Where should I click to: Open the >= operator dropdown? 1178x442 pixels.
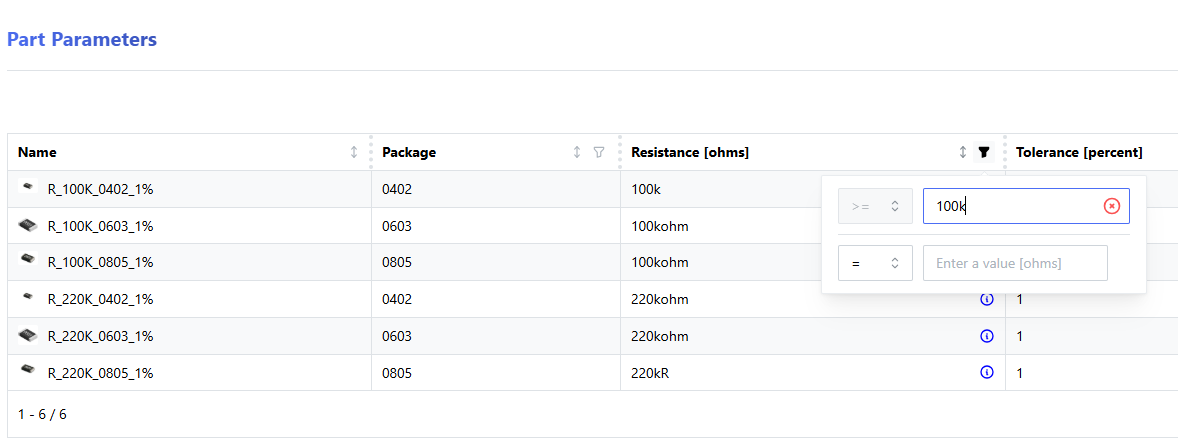click(x=875, y=206)
